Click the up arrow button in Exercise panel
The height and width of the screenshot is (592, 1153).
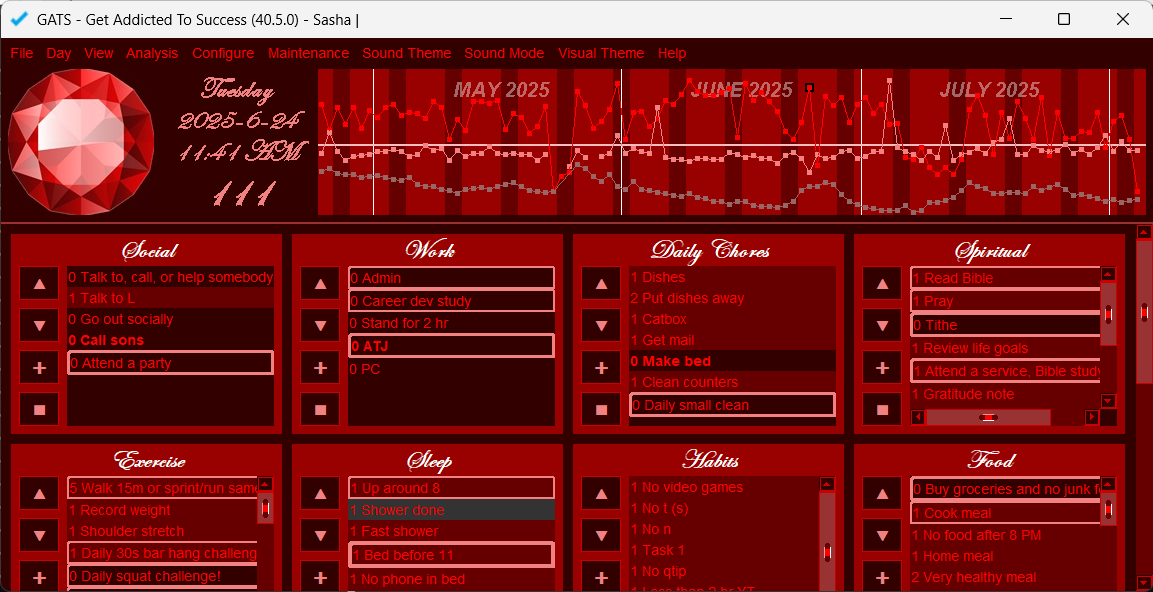(39, 494)
